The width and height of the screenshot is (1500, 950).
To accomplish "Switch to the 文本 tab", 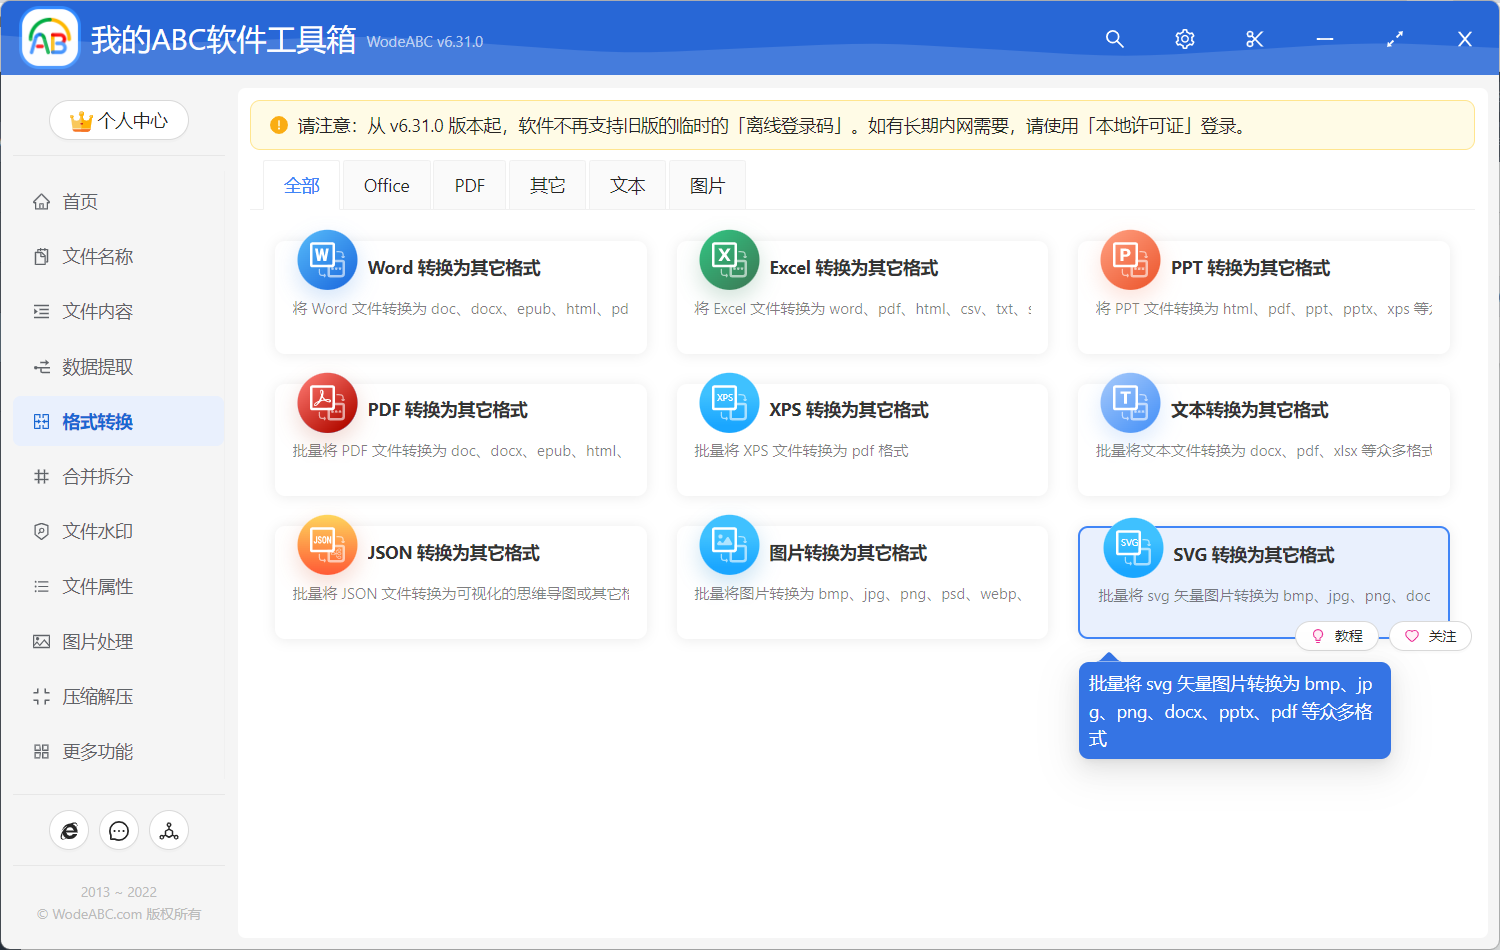I will click(x=627, y=184).
